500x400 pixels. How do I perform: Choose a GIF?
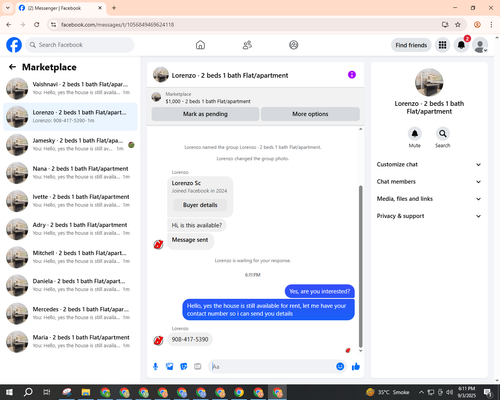[198, 367]
